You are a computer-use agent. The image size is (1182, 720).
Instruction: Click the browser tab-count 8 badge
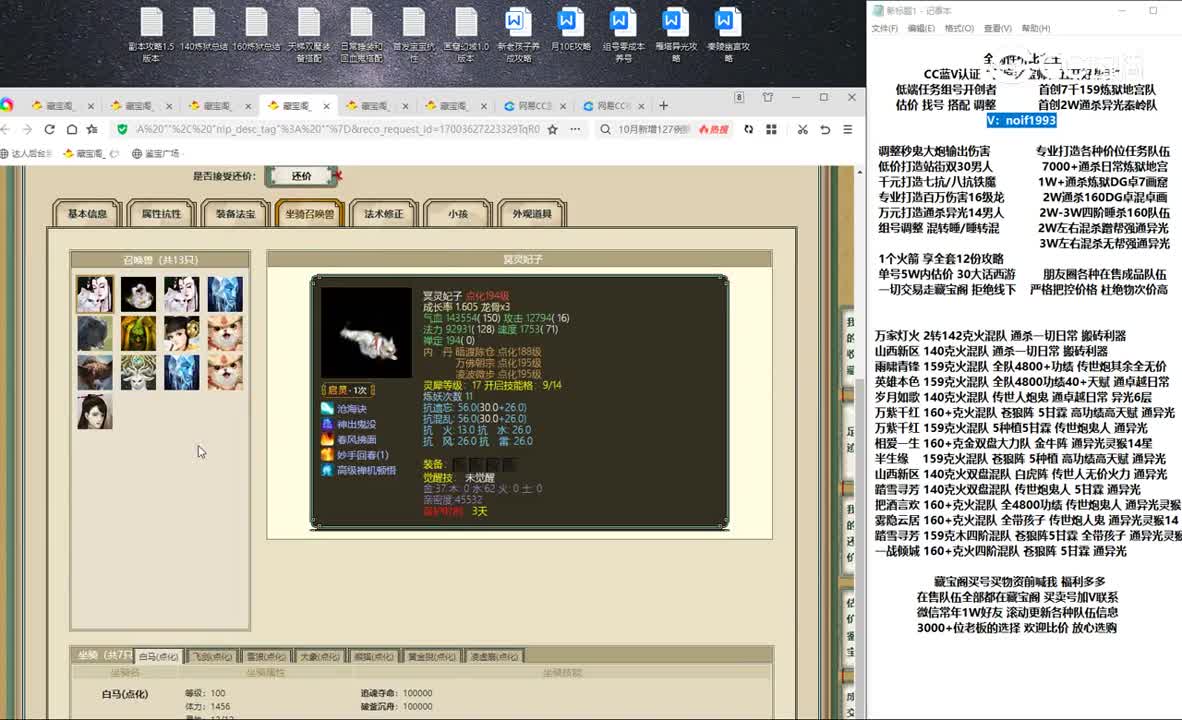pyautogui.click(x=739, y=97)
